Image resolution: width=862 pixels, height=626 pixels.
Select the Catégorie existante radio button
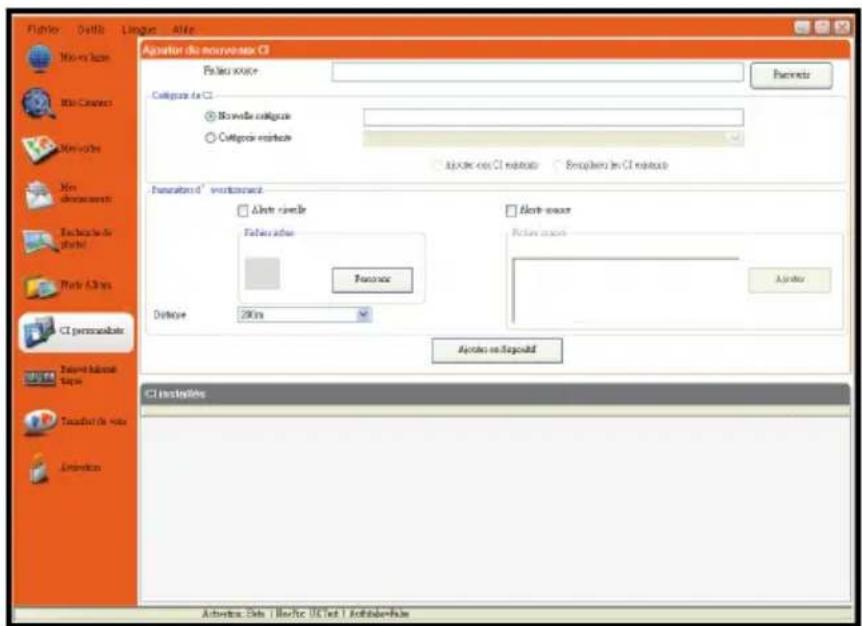[210, 138]
